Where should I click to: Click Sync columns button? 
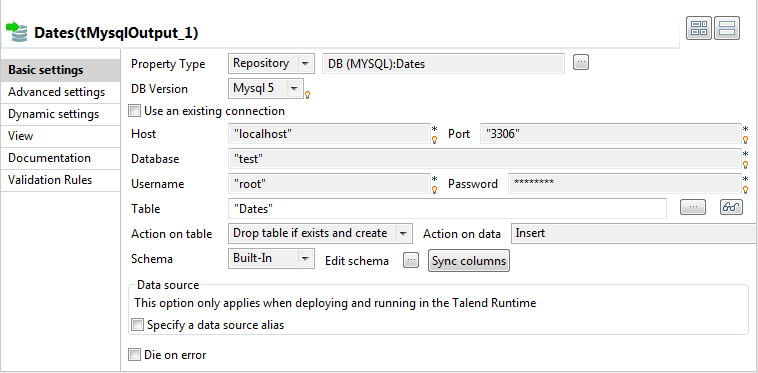469,261
